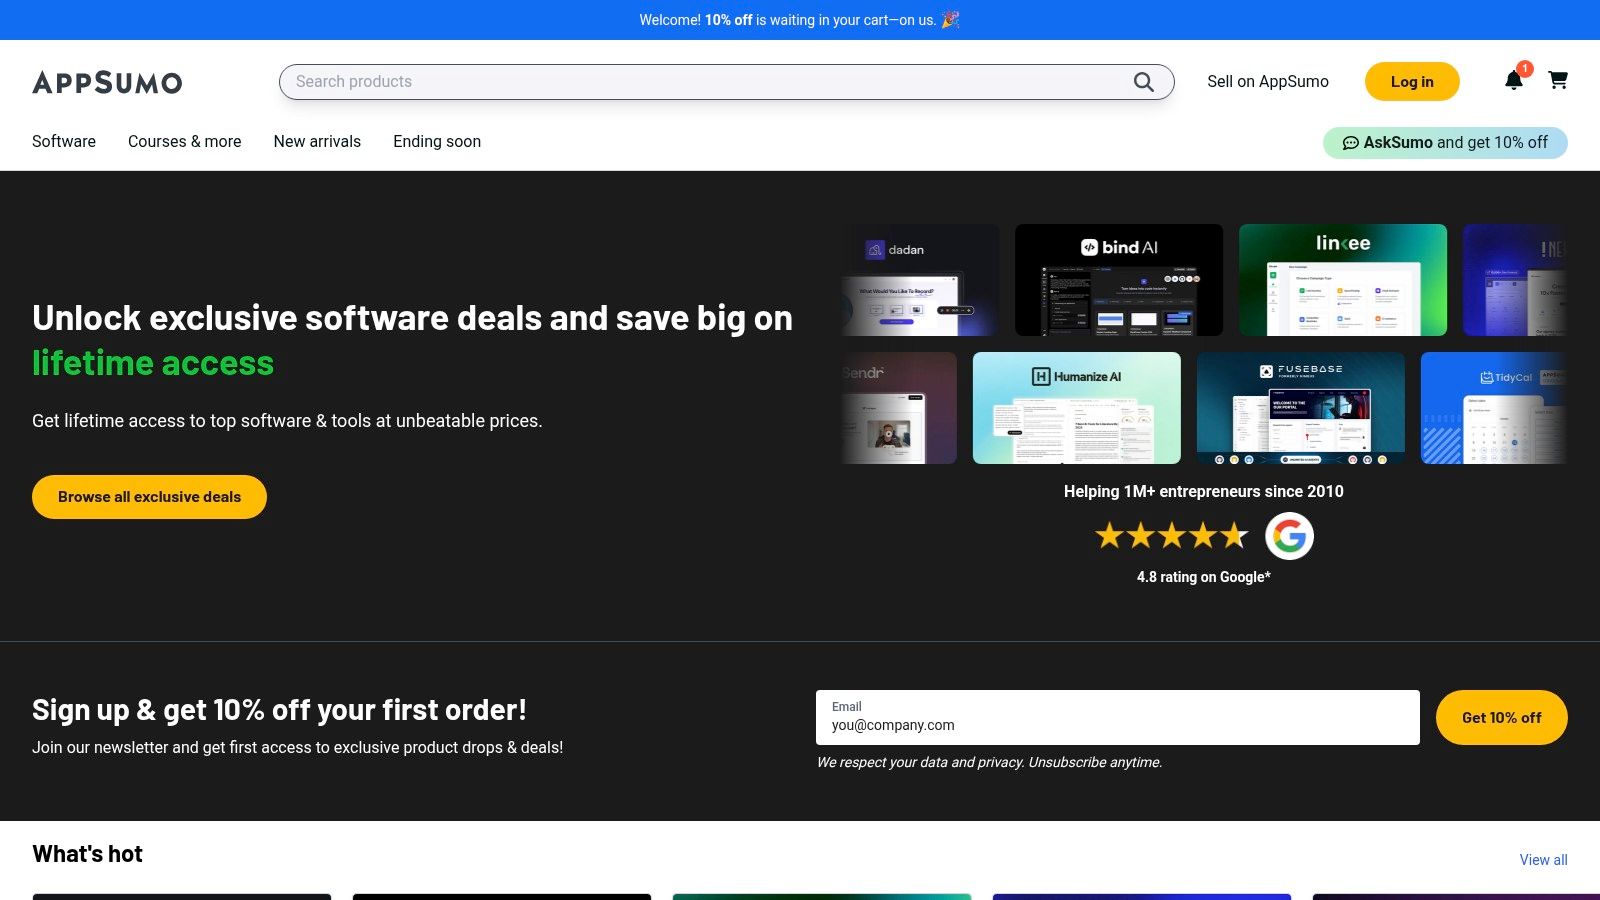Image resolution: width=1600 pixels, height=900 pixels.
Task: Click Get 10% off button
Action: [1501, 717]
